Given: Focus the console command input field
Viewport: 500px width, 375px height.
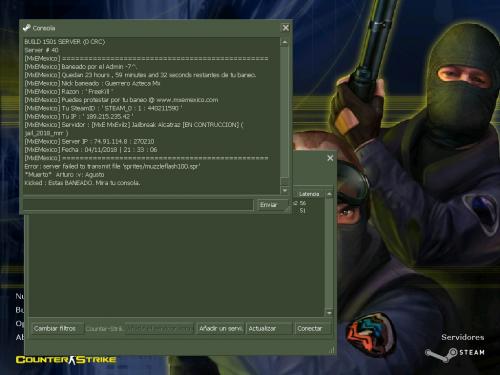Looking at the screenshot, I should 138,205.
